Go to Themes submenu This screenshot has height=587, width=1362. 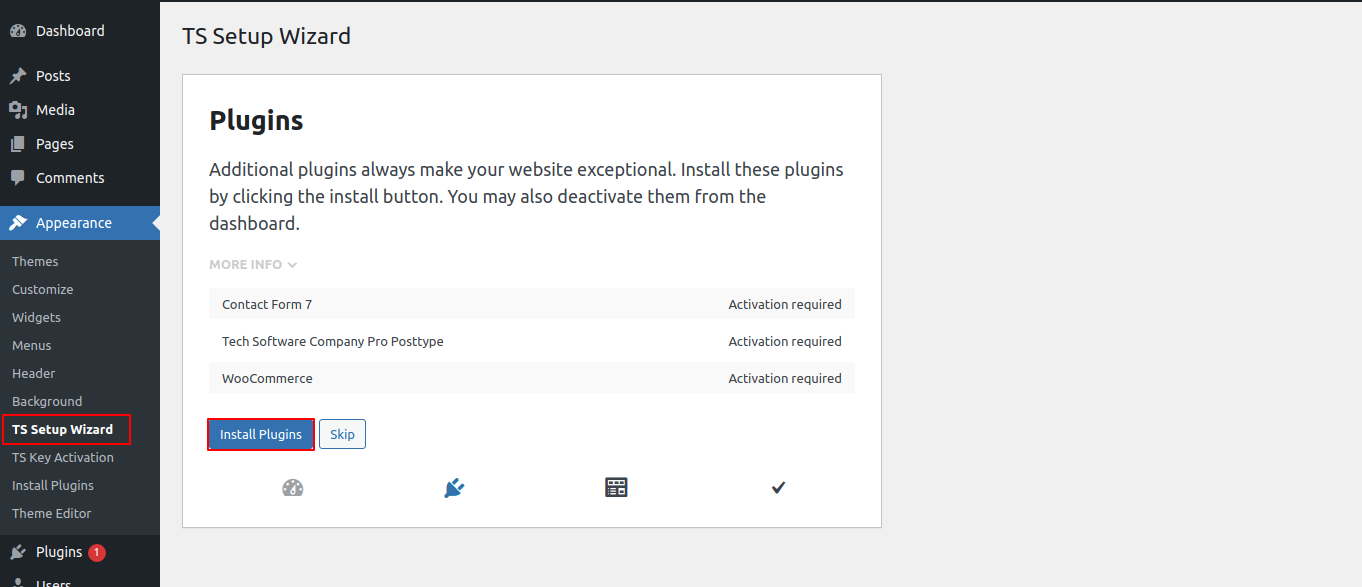click(35, 261)
